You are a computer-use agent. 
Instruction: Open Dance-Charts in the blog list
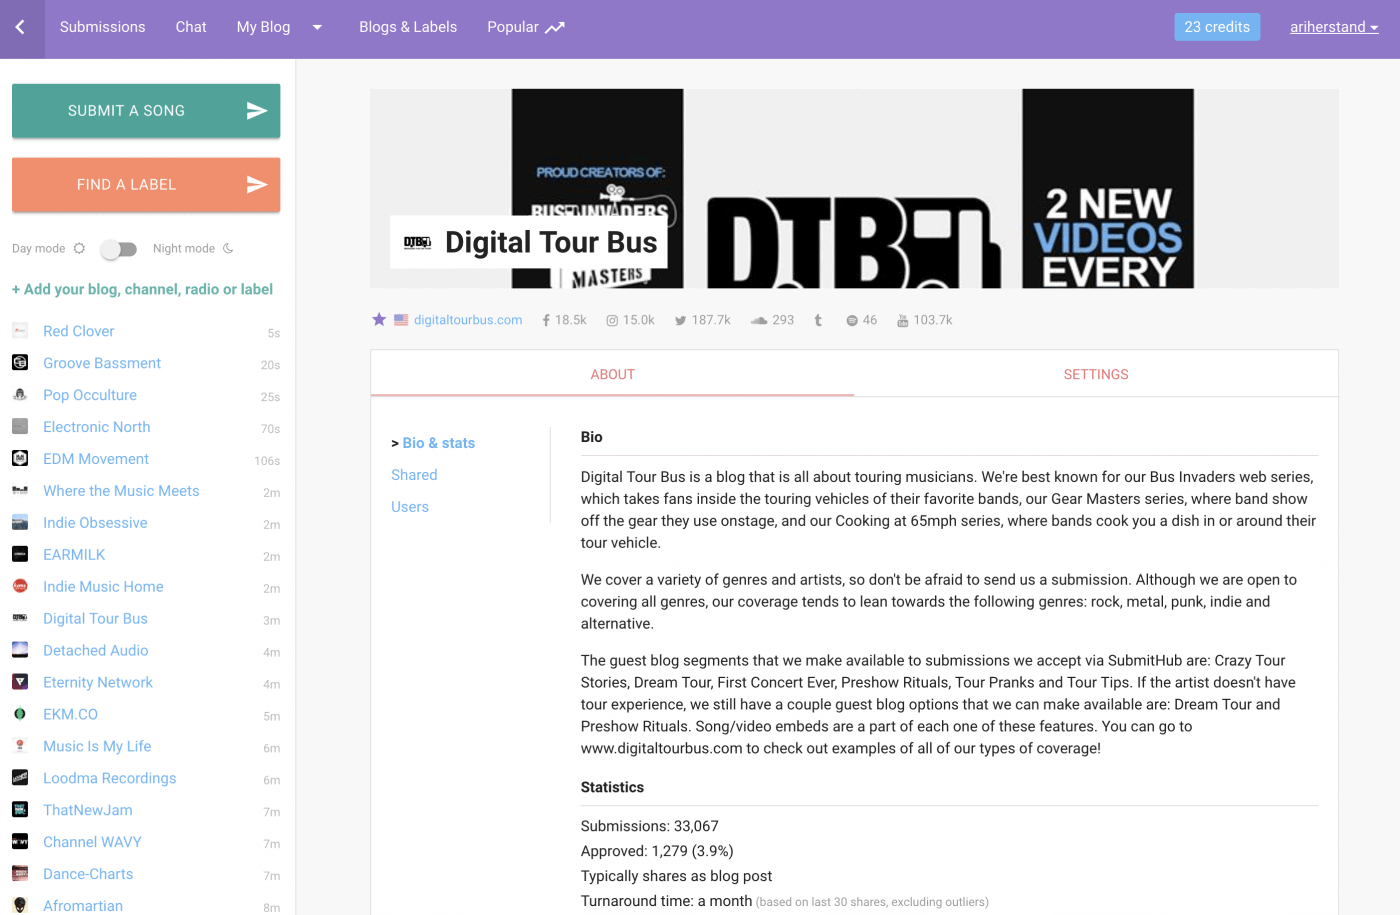point(88,874)
